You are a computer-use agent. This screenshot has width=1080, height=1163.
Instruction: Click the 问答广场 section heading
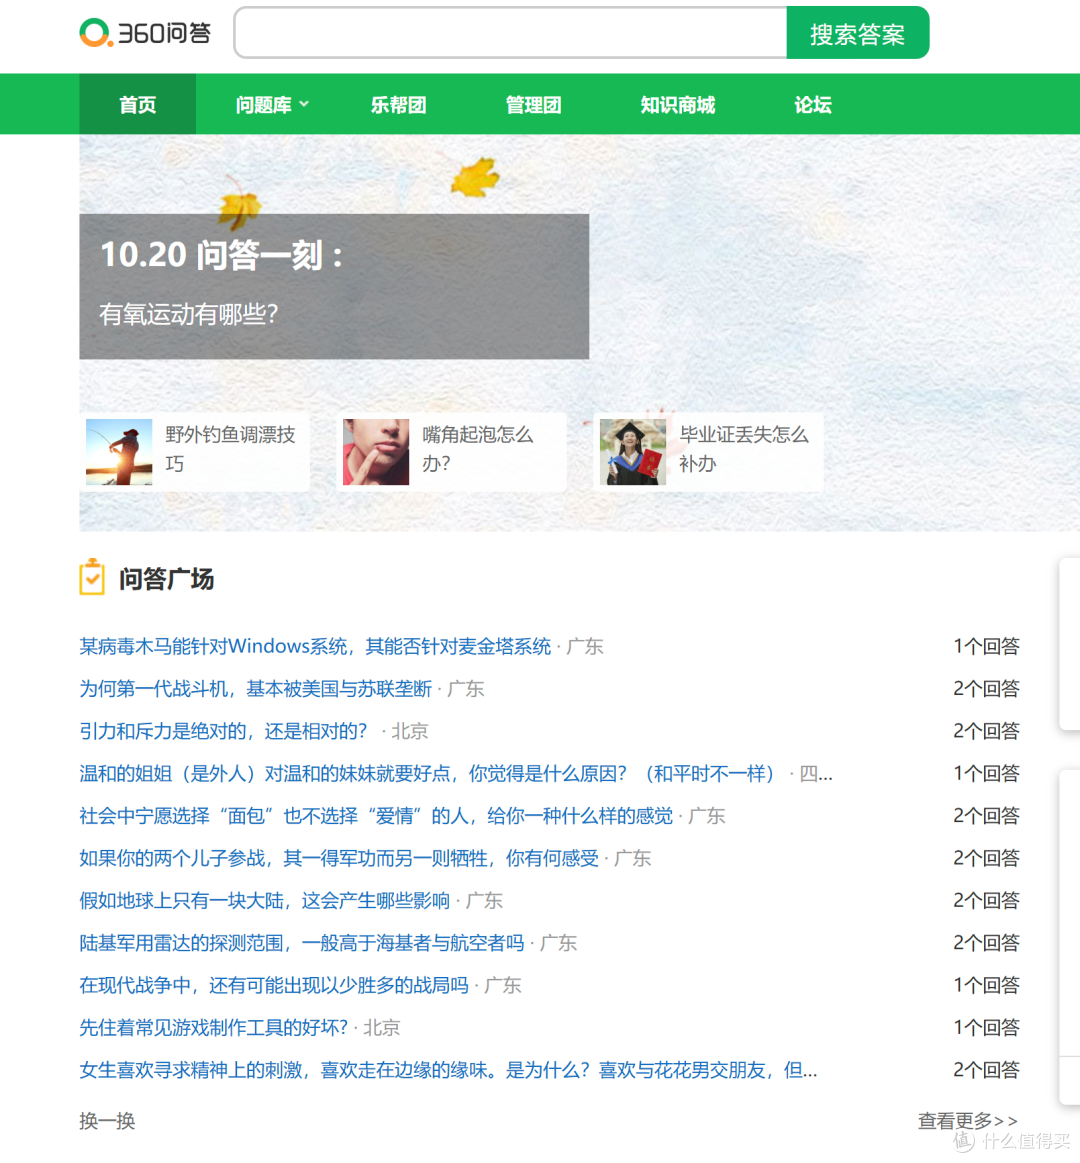[167, 579]
